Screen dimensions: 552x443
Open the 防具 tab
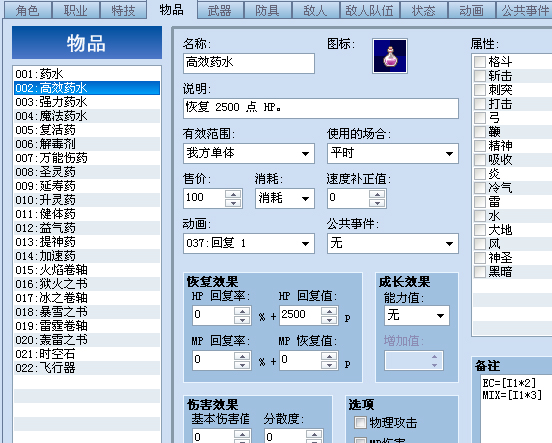click(x=268, y=11)
